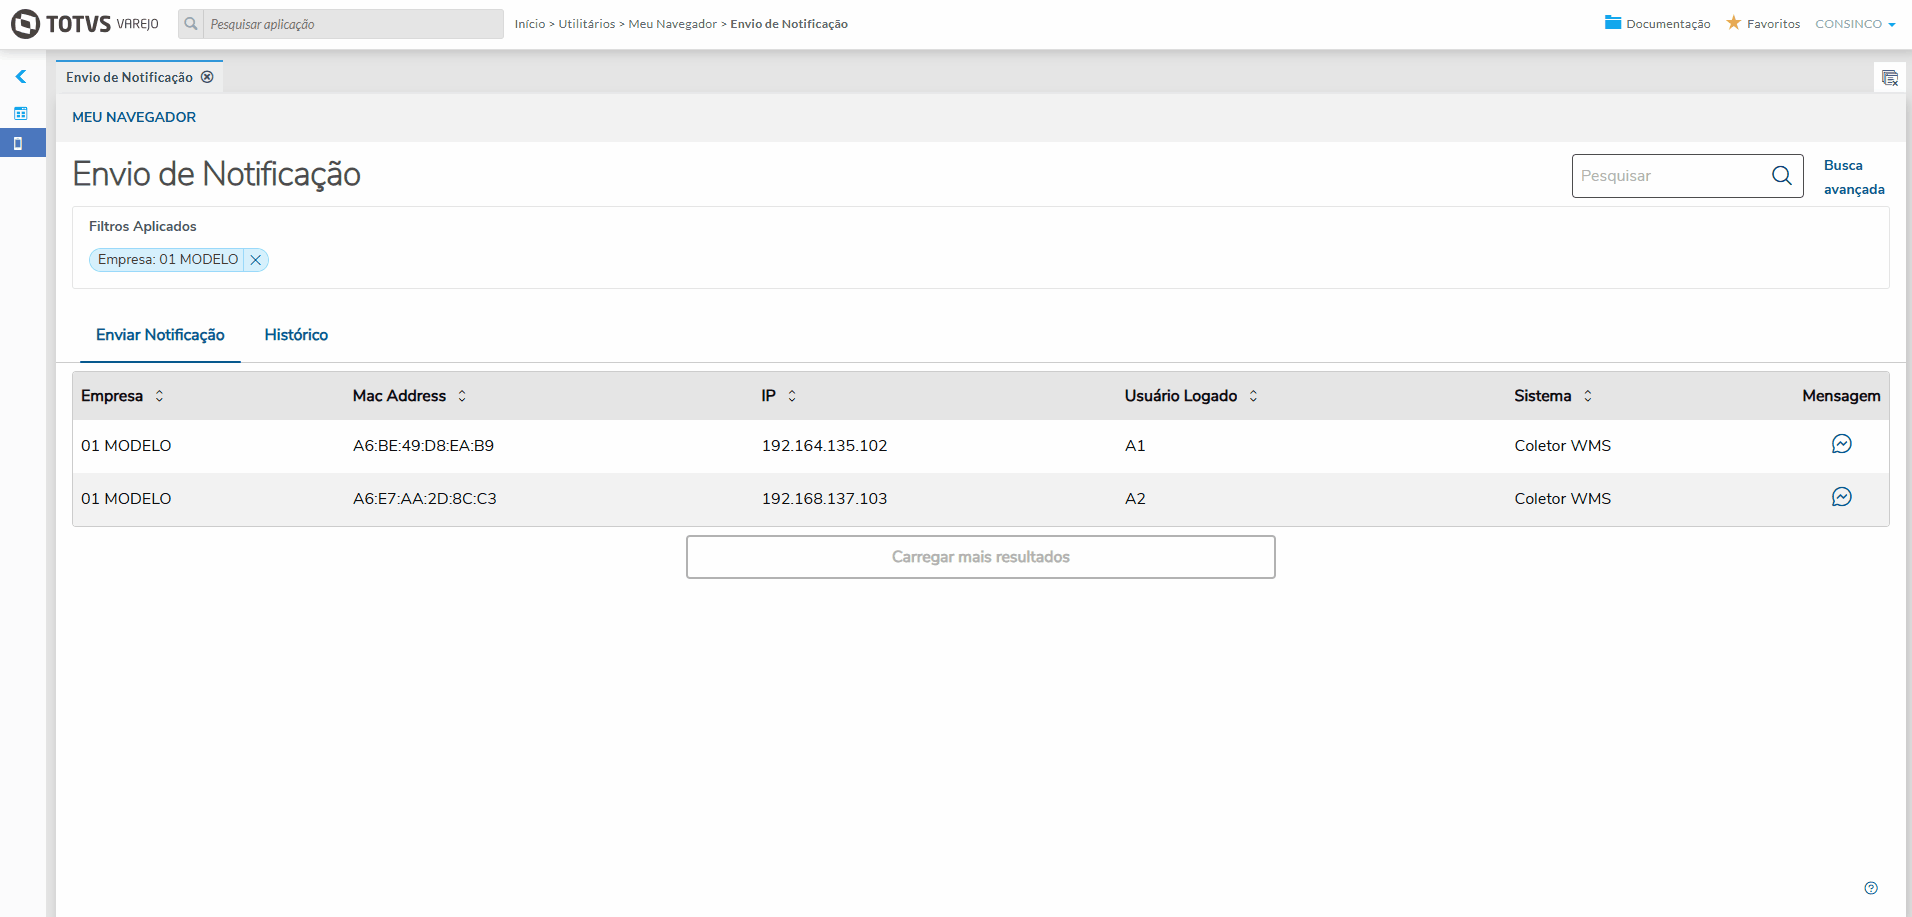Sort by the Mac Address column
Screen dimensions: 1912x917
(x=462, y=396)
